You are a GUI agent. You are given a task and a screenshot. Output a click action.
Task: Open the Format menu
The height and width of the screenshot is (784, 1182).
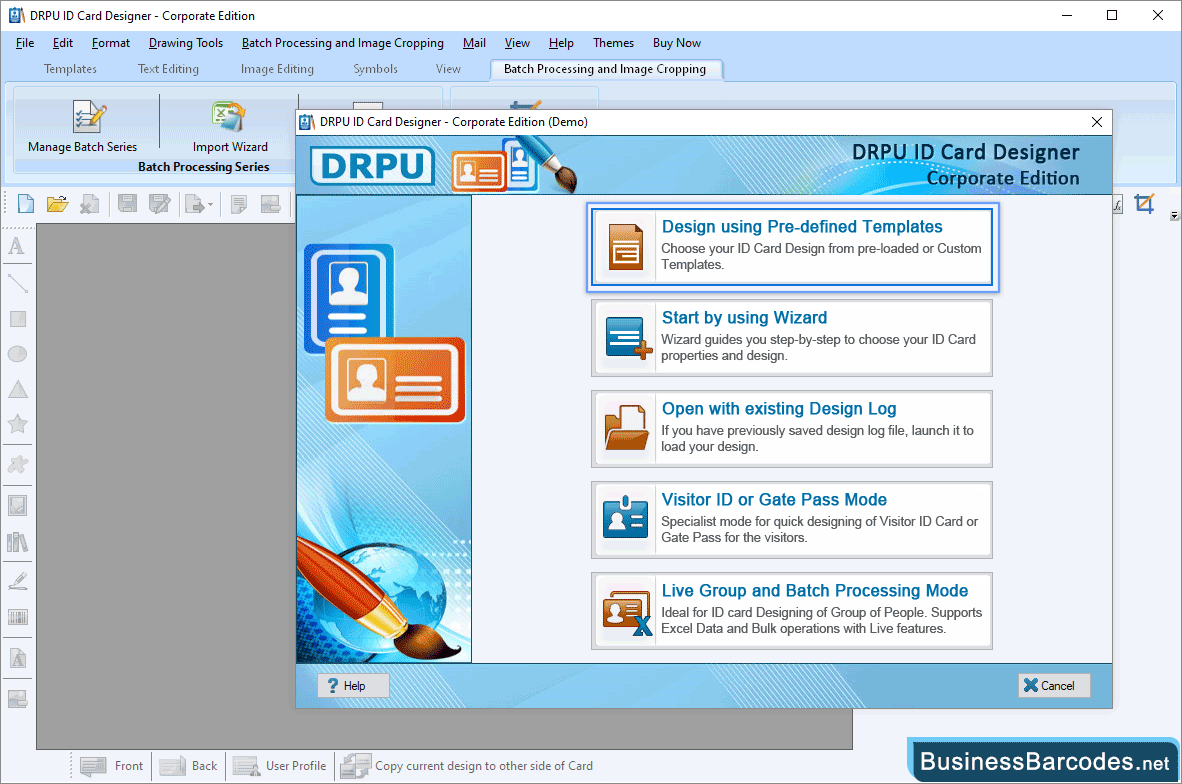pos(111,43)
